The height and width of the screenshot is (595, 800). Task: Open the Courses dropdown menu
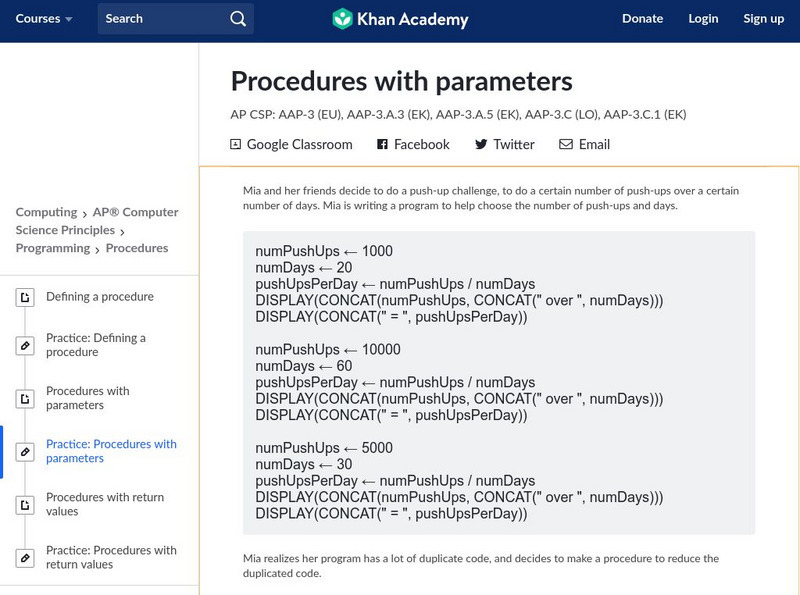click(x=45, y=18)
